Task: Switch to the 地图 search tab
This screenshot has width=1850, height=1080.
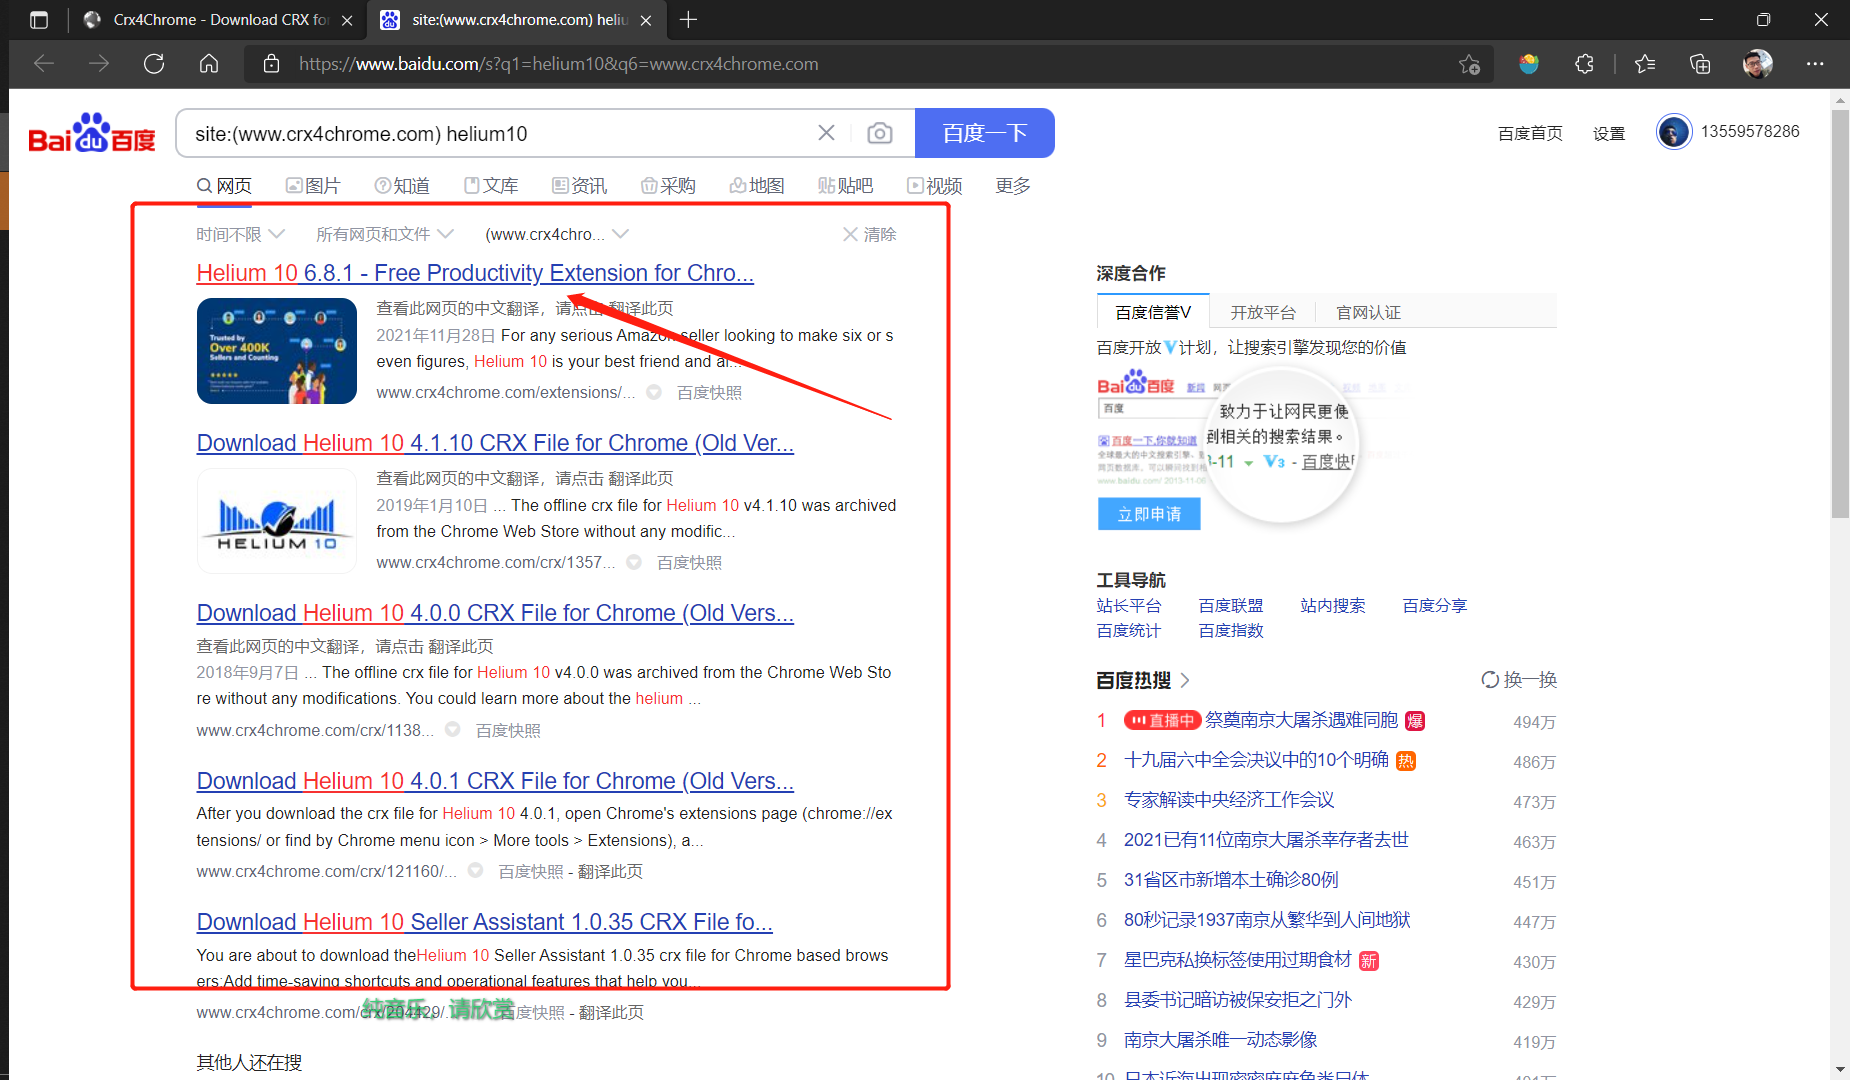Action: tap(757, 186)
